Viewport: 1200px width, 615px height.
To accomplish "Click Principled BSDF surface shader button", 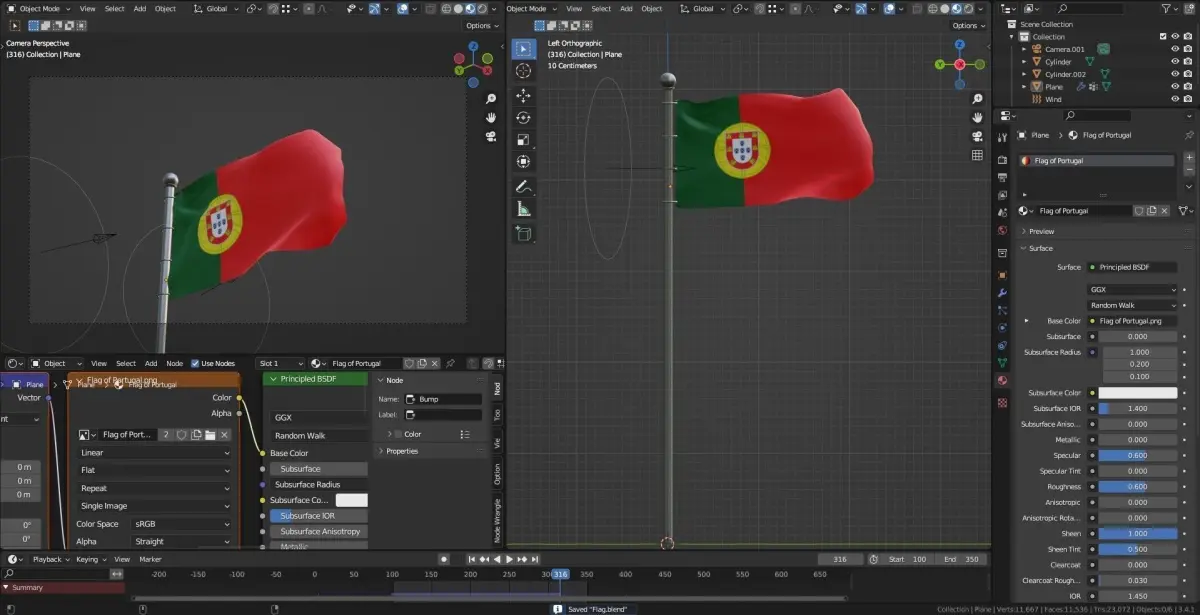I will click(1133, 267).
